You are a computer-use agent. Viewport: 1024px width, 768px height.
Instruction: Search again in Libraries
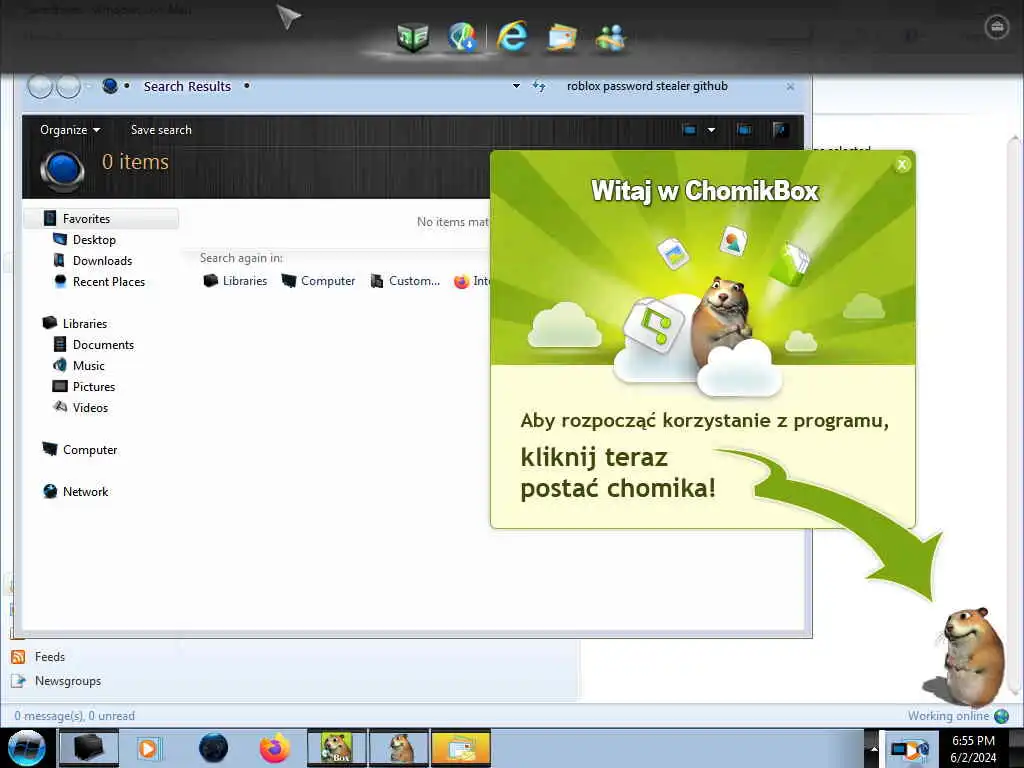pos(235,281)
